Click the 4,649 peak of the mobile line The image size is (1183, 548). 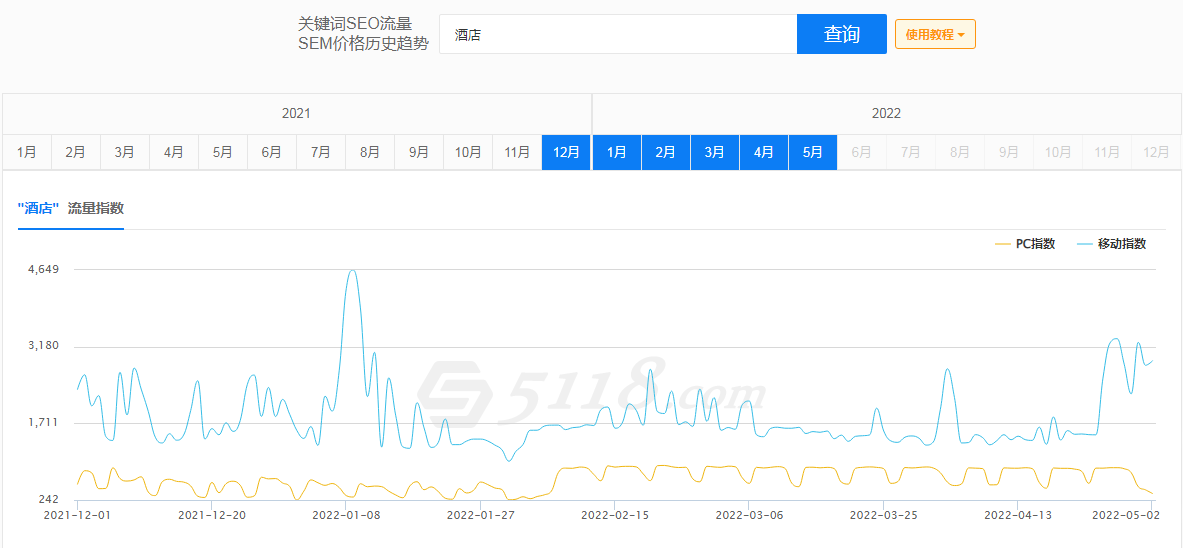coord(352,271)
